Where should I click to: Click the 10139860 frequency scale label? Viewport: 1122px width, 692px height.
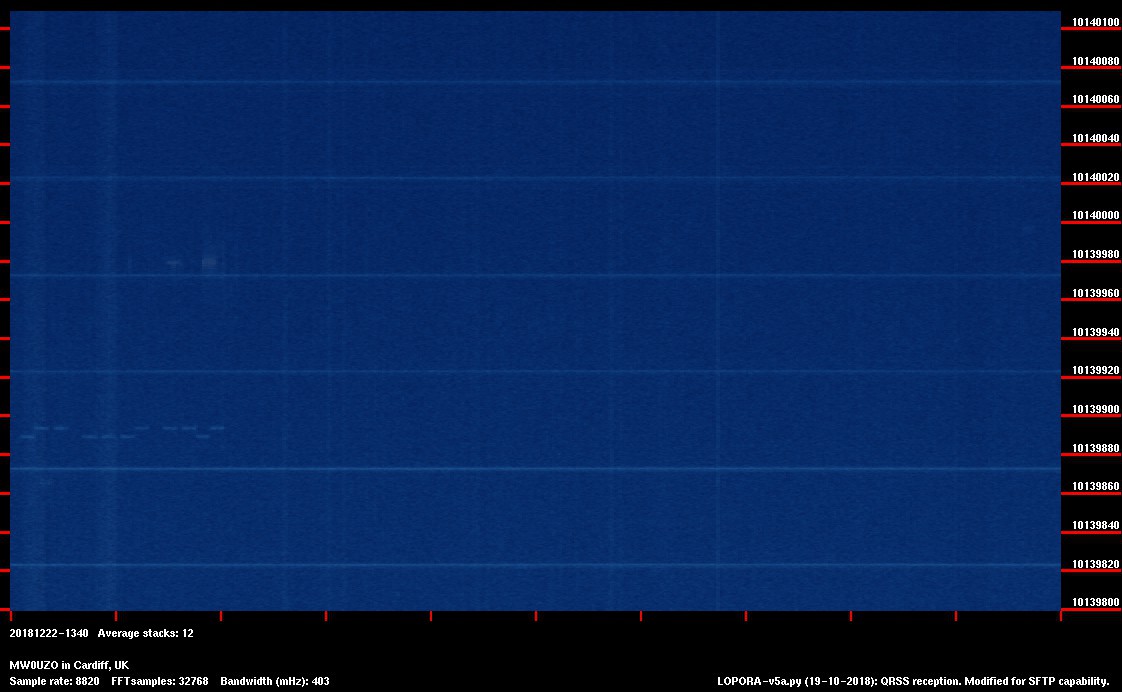(x=1095, y=486)
